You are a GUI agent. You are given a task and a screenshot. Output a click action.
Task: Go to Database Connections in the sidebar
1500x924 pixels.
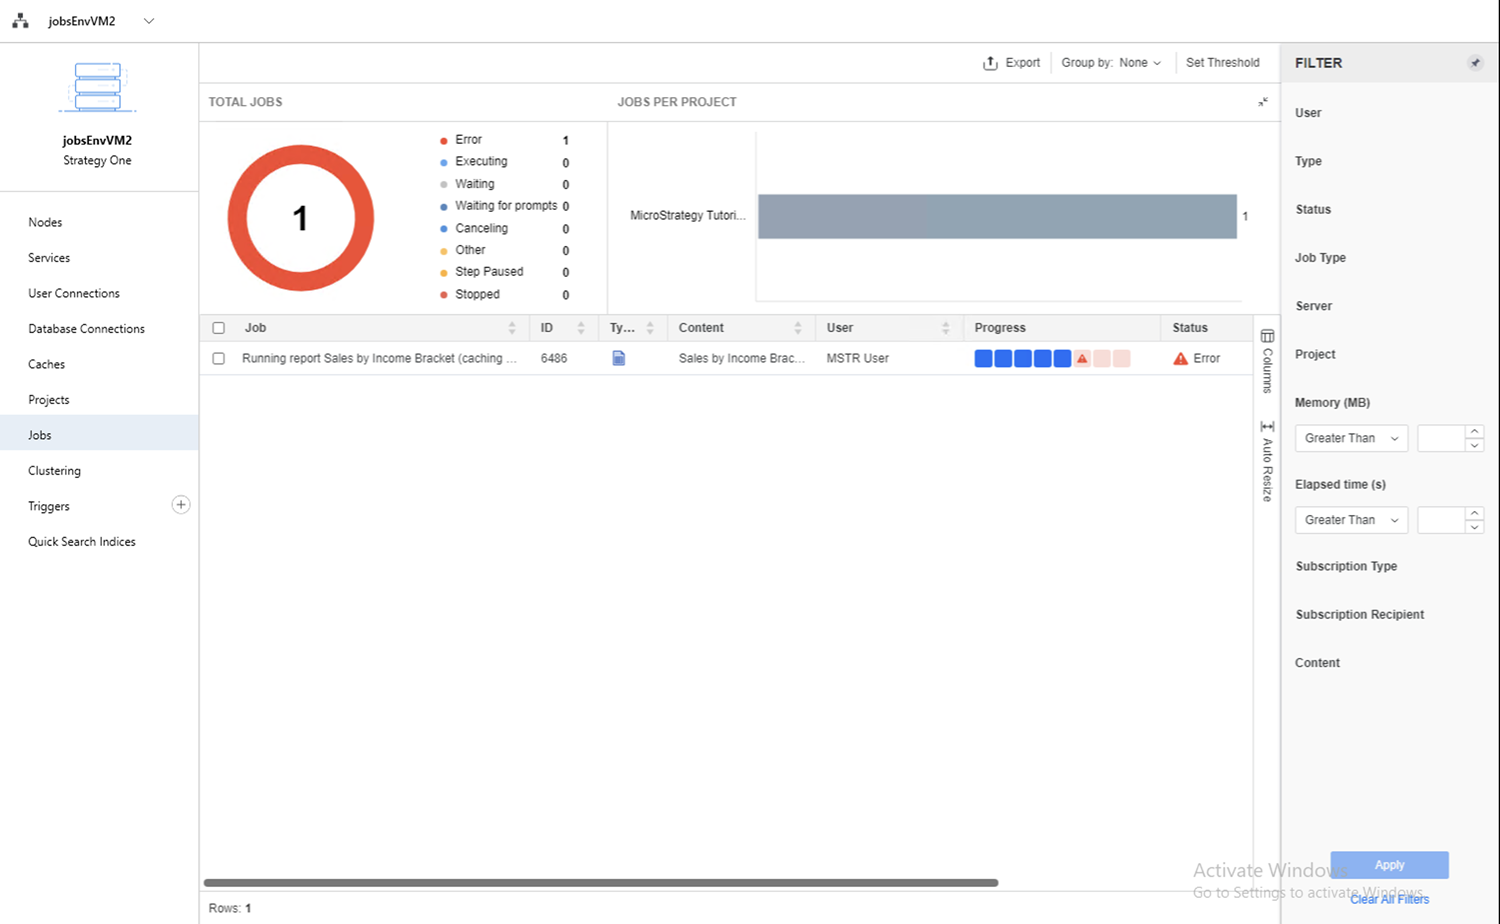coord(86,329)
